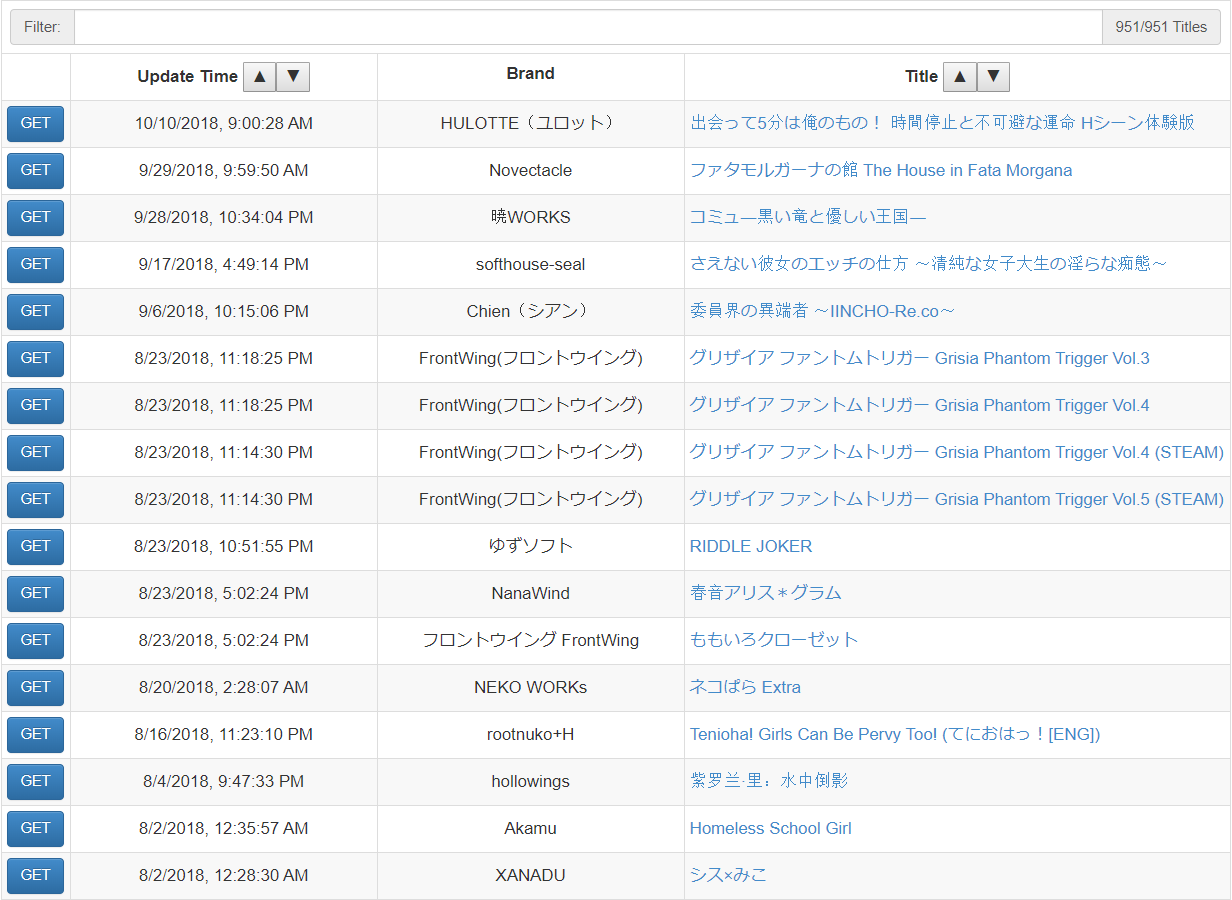Select timestamp 9/6/2018, 10:15:06 PM
Screen dimensions: 1232x900
(224, 312)
